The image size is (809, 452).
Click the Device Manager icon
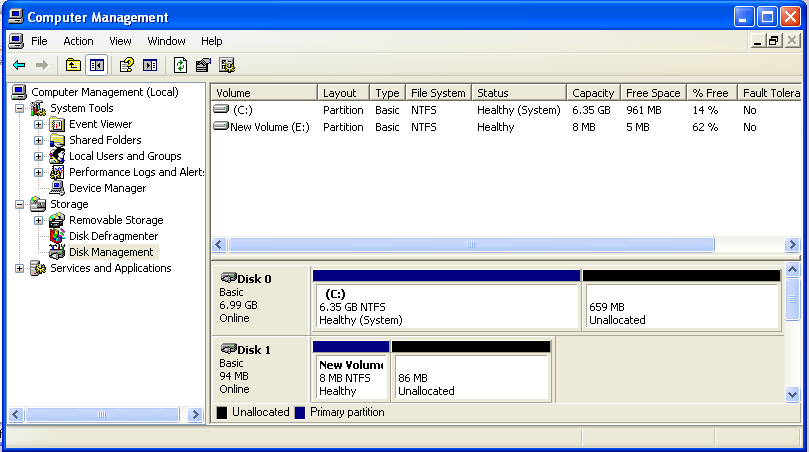(x=57, y=188)
